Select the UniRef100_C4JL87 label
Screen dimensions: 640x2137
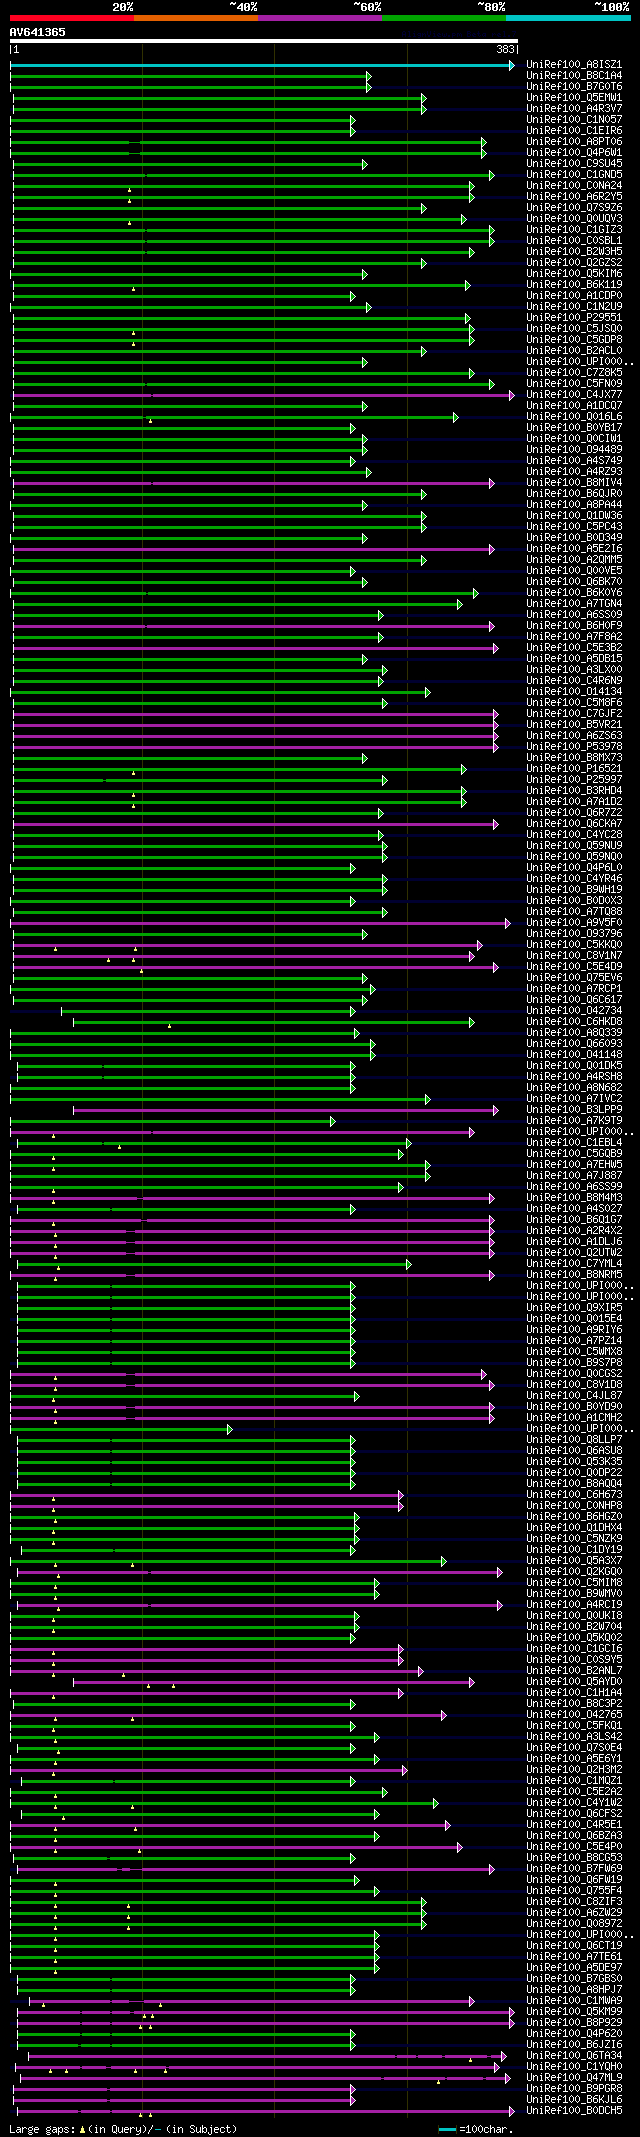coord(574,1396)
